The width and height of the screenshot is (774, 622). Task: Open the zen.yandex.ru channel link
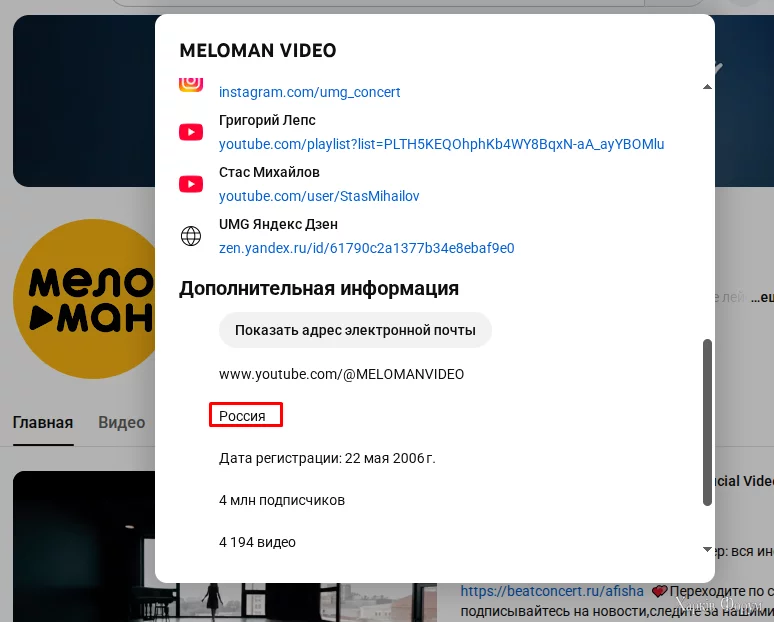click(367, 248)
